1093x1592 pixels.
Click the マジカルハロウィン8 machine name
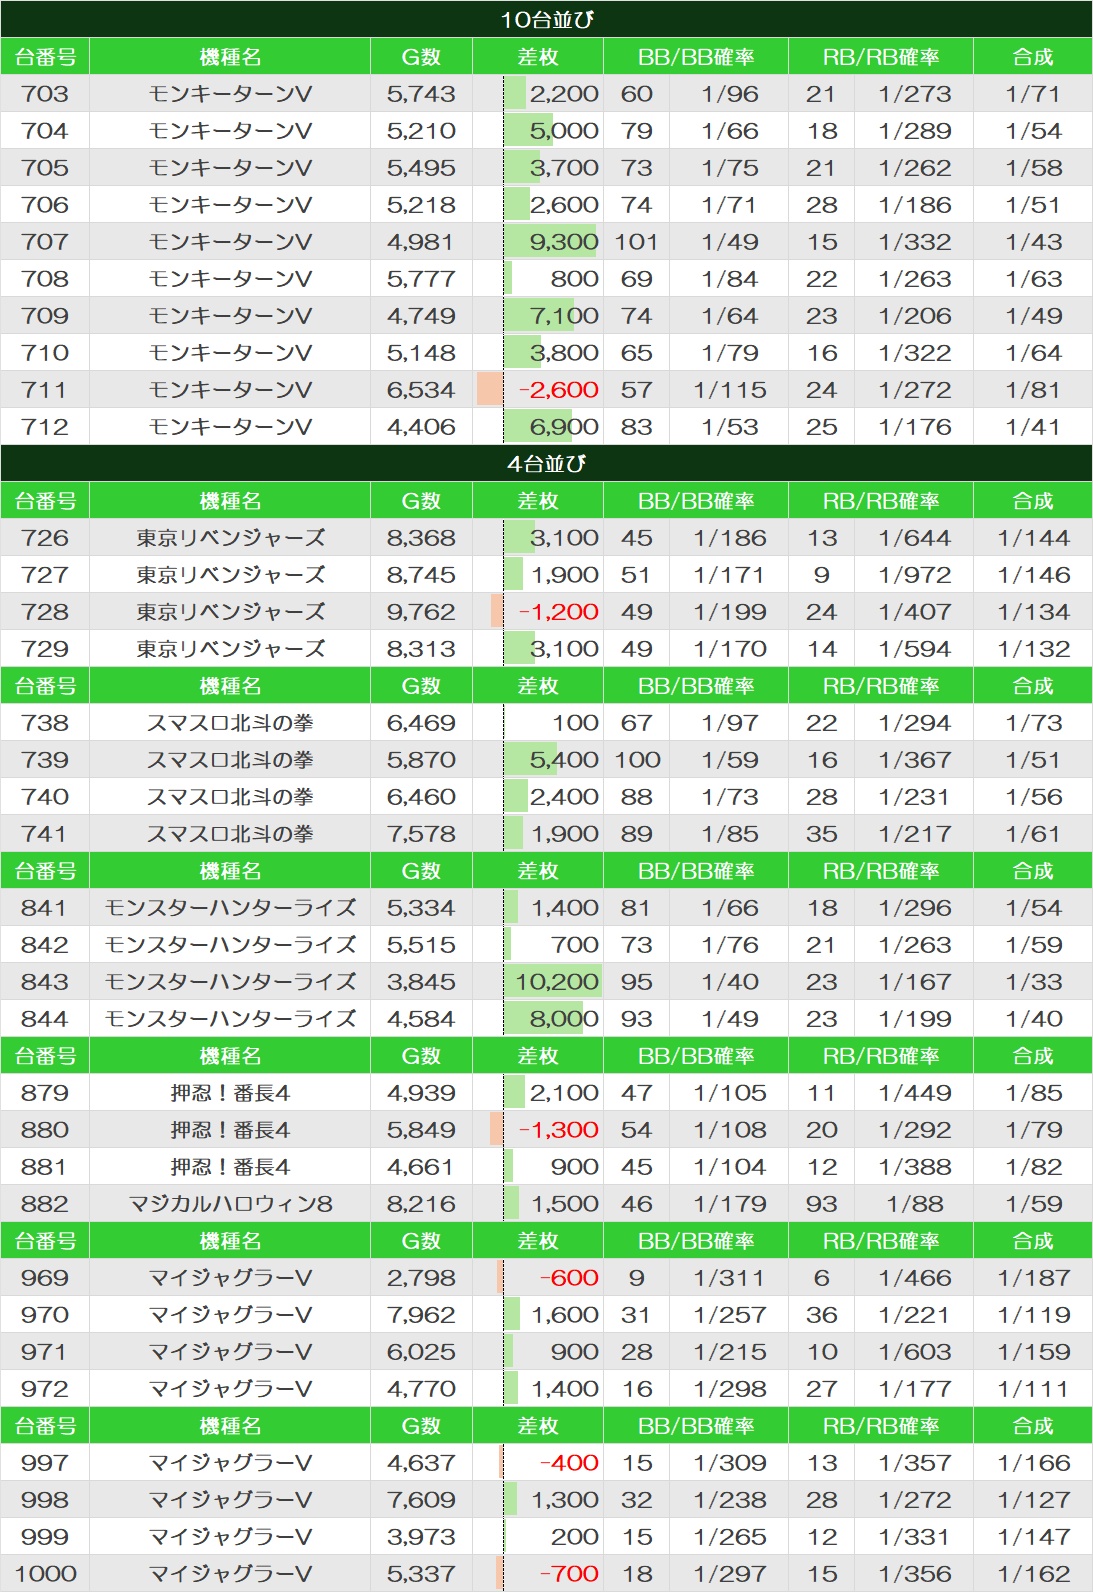click(230, 1204)
